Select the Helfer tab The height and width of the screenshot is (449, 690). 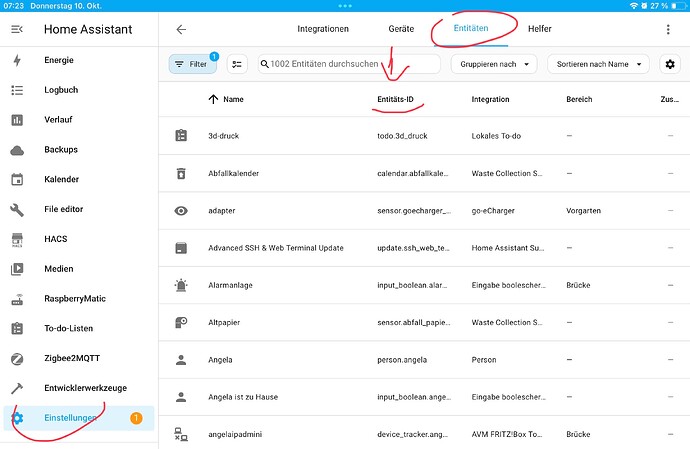[539, 30]
